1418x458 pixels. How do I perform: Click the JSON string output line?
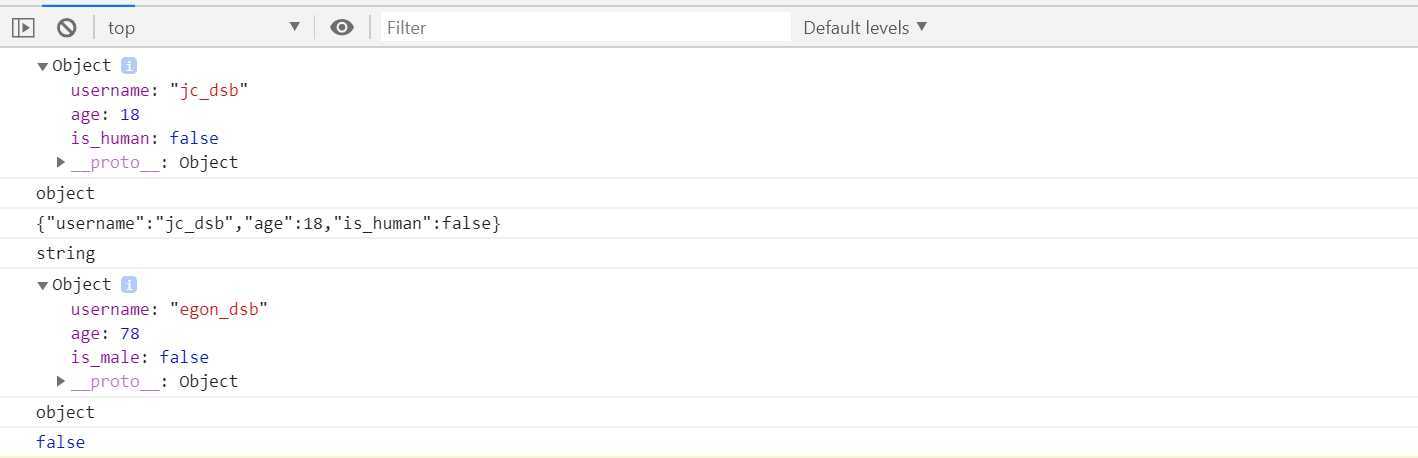pyautogui.click(x=268, y=223)
